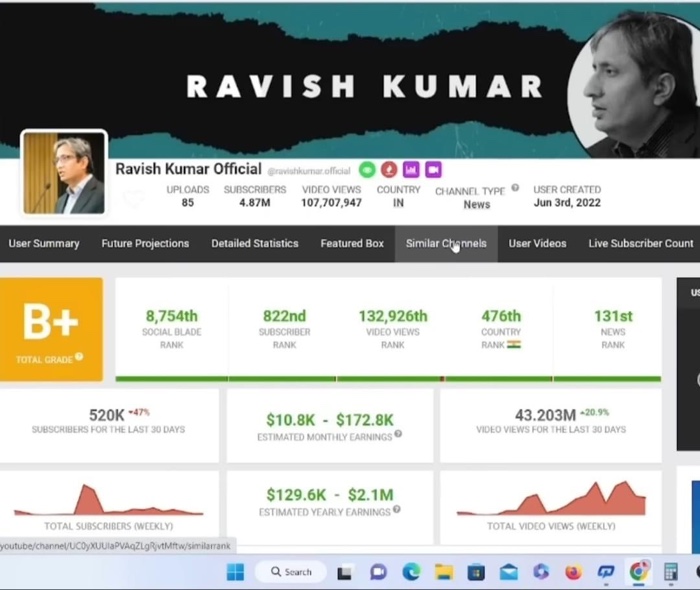Image resolution: width=700 pixels, height=590 pixels.
Task: Open the Mail app in the taskbar
Action: point(508,572)
